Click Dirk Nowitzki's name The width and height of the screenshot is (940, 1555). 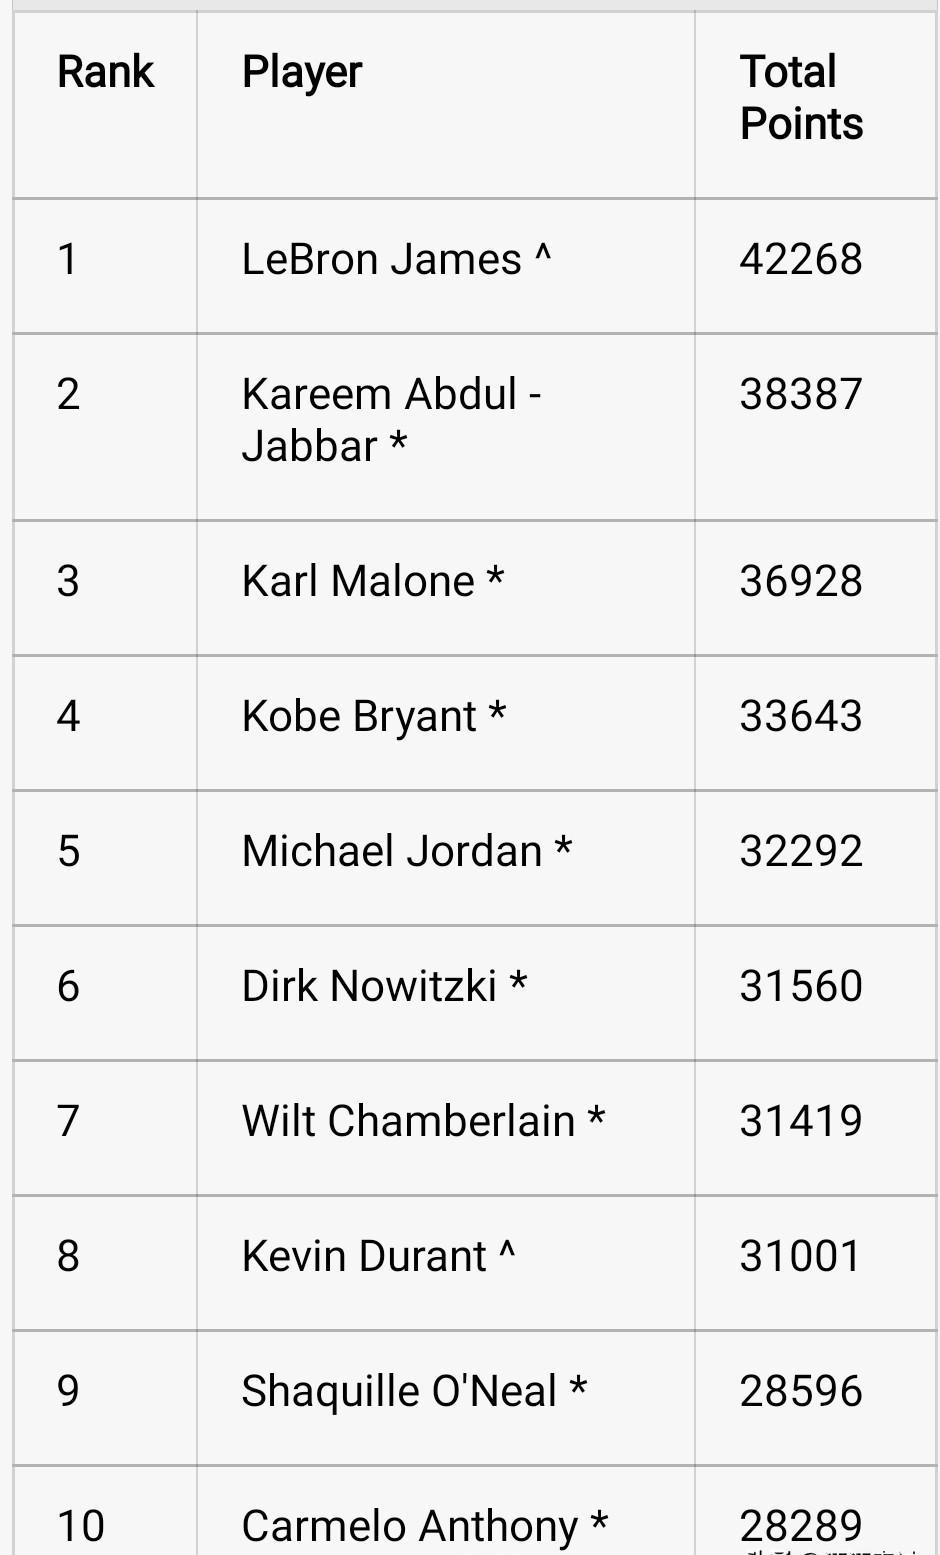pos(369,986)
